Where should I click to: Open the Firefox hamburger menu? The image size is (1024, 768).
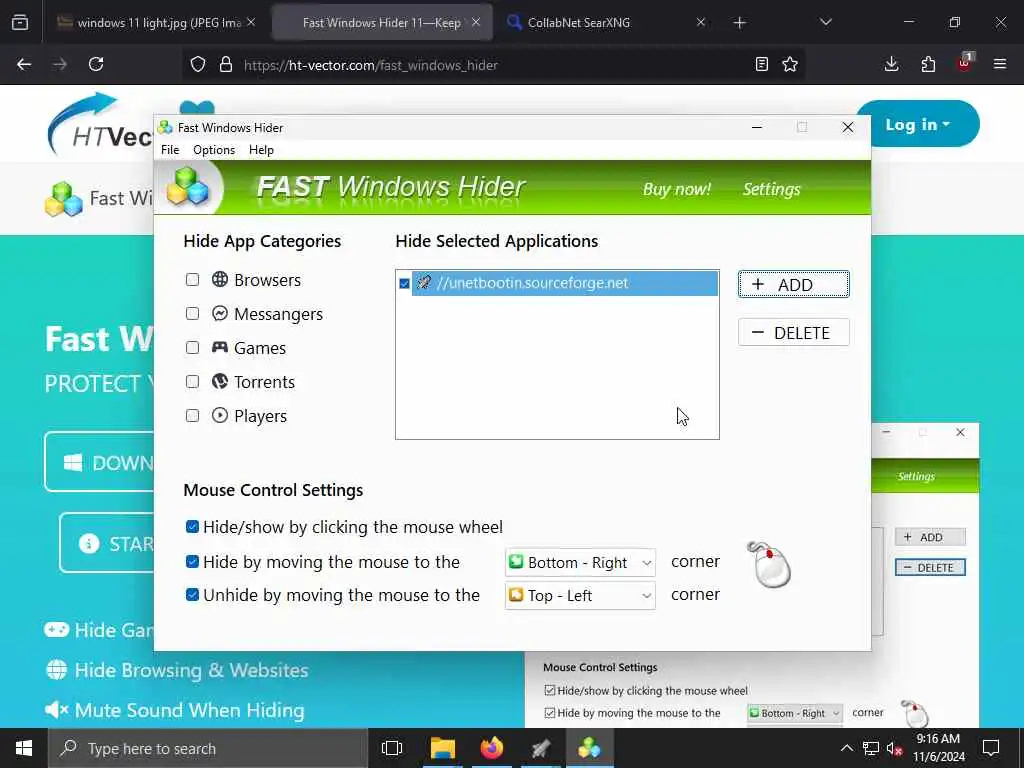pos(1000,64)
